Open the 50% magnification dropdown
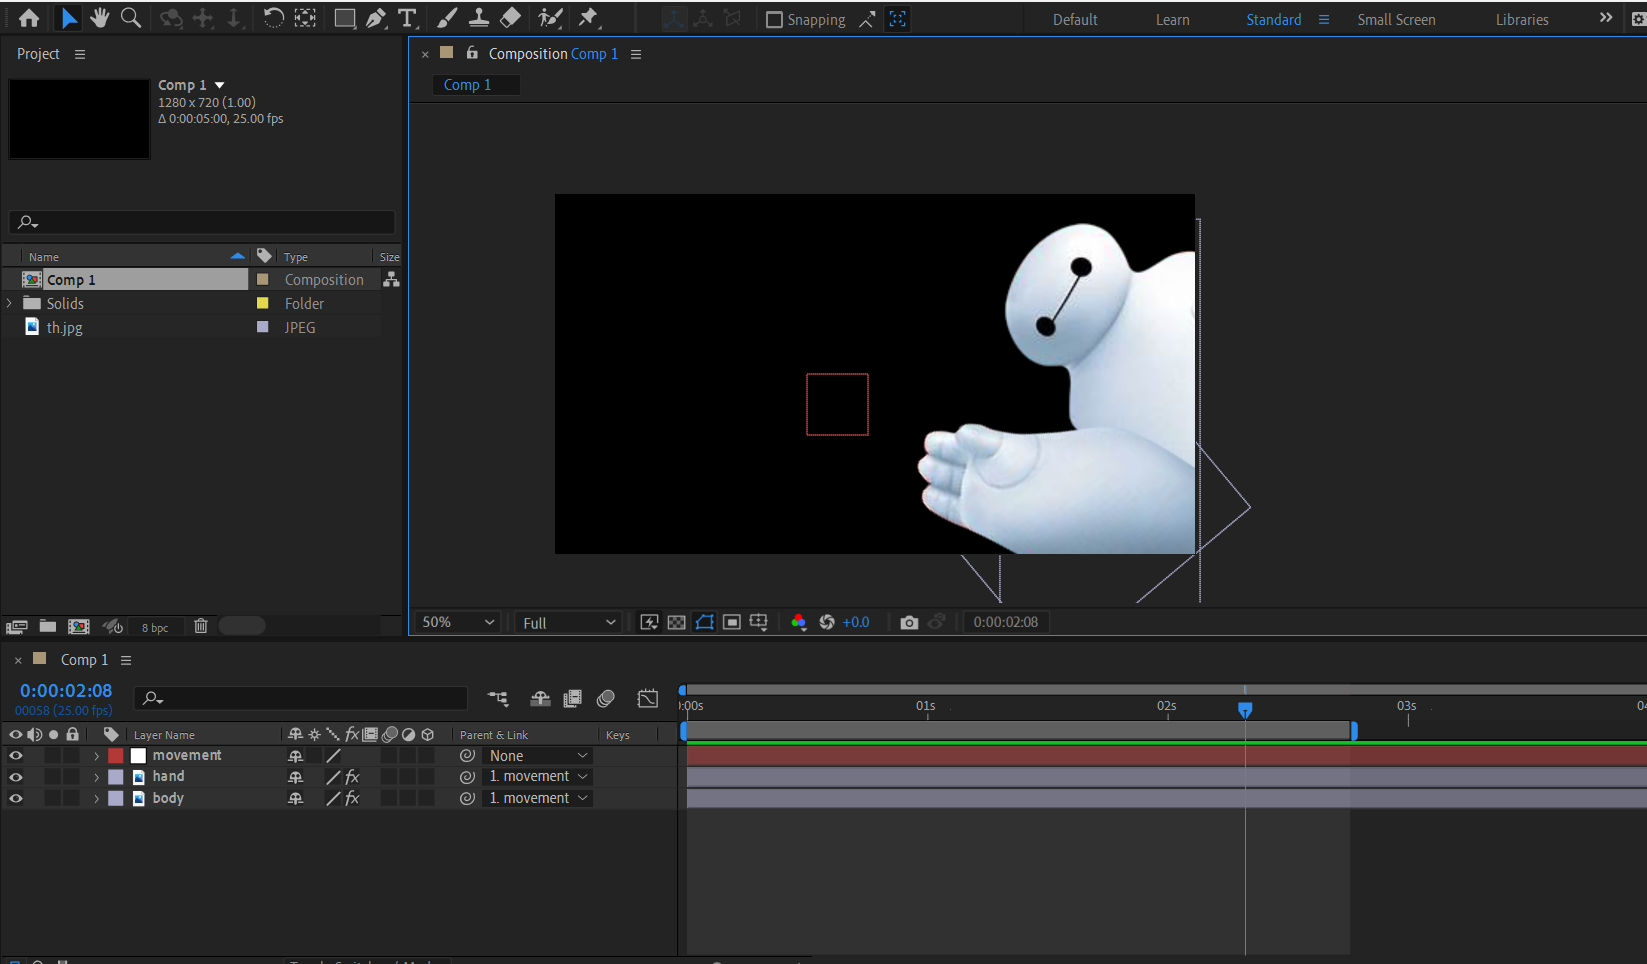1647x964 pixels. (x=457, y=622)
